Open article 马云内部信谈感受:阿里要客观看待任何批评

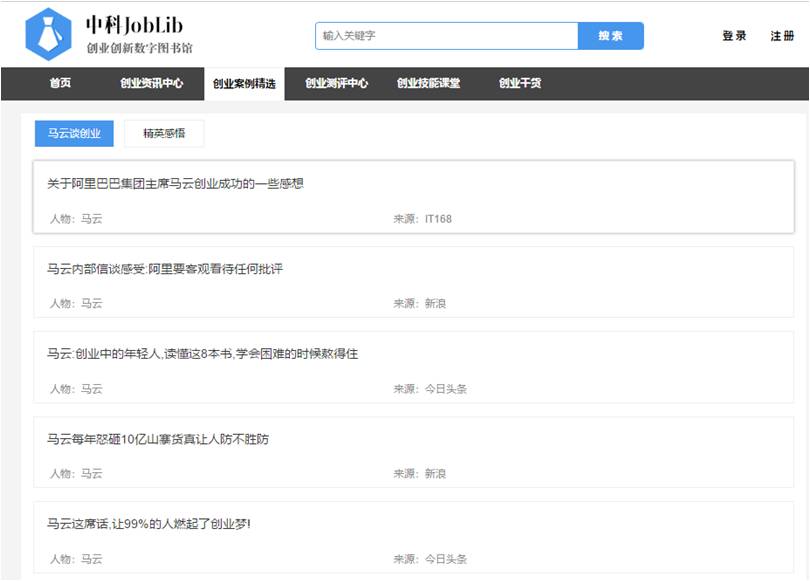(x=165, y=269)
